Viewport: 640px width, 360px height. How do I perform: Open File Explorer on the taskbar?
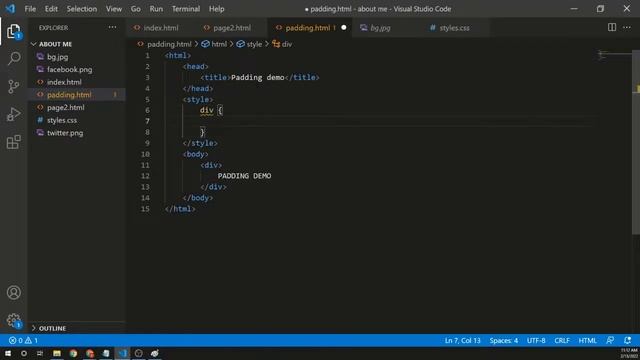tap(57, 353)
